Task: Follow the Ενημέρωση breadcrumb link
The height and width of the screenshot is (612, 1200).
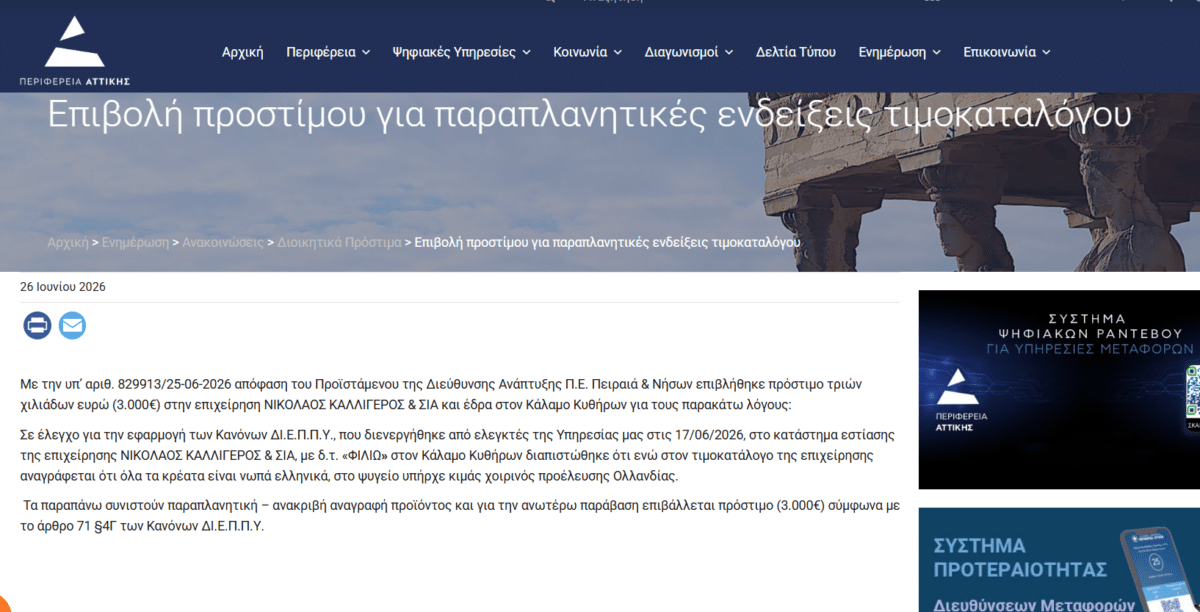Action: 135,243
